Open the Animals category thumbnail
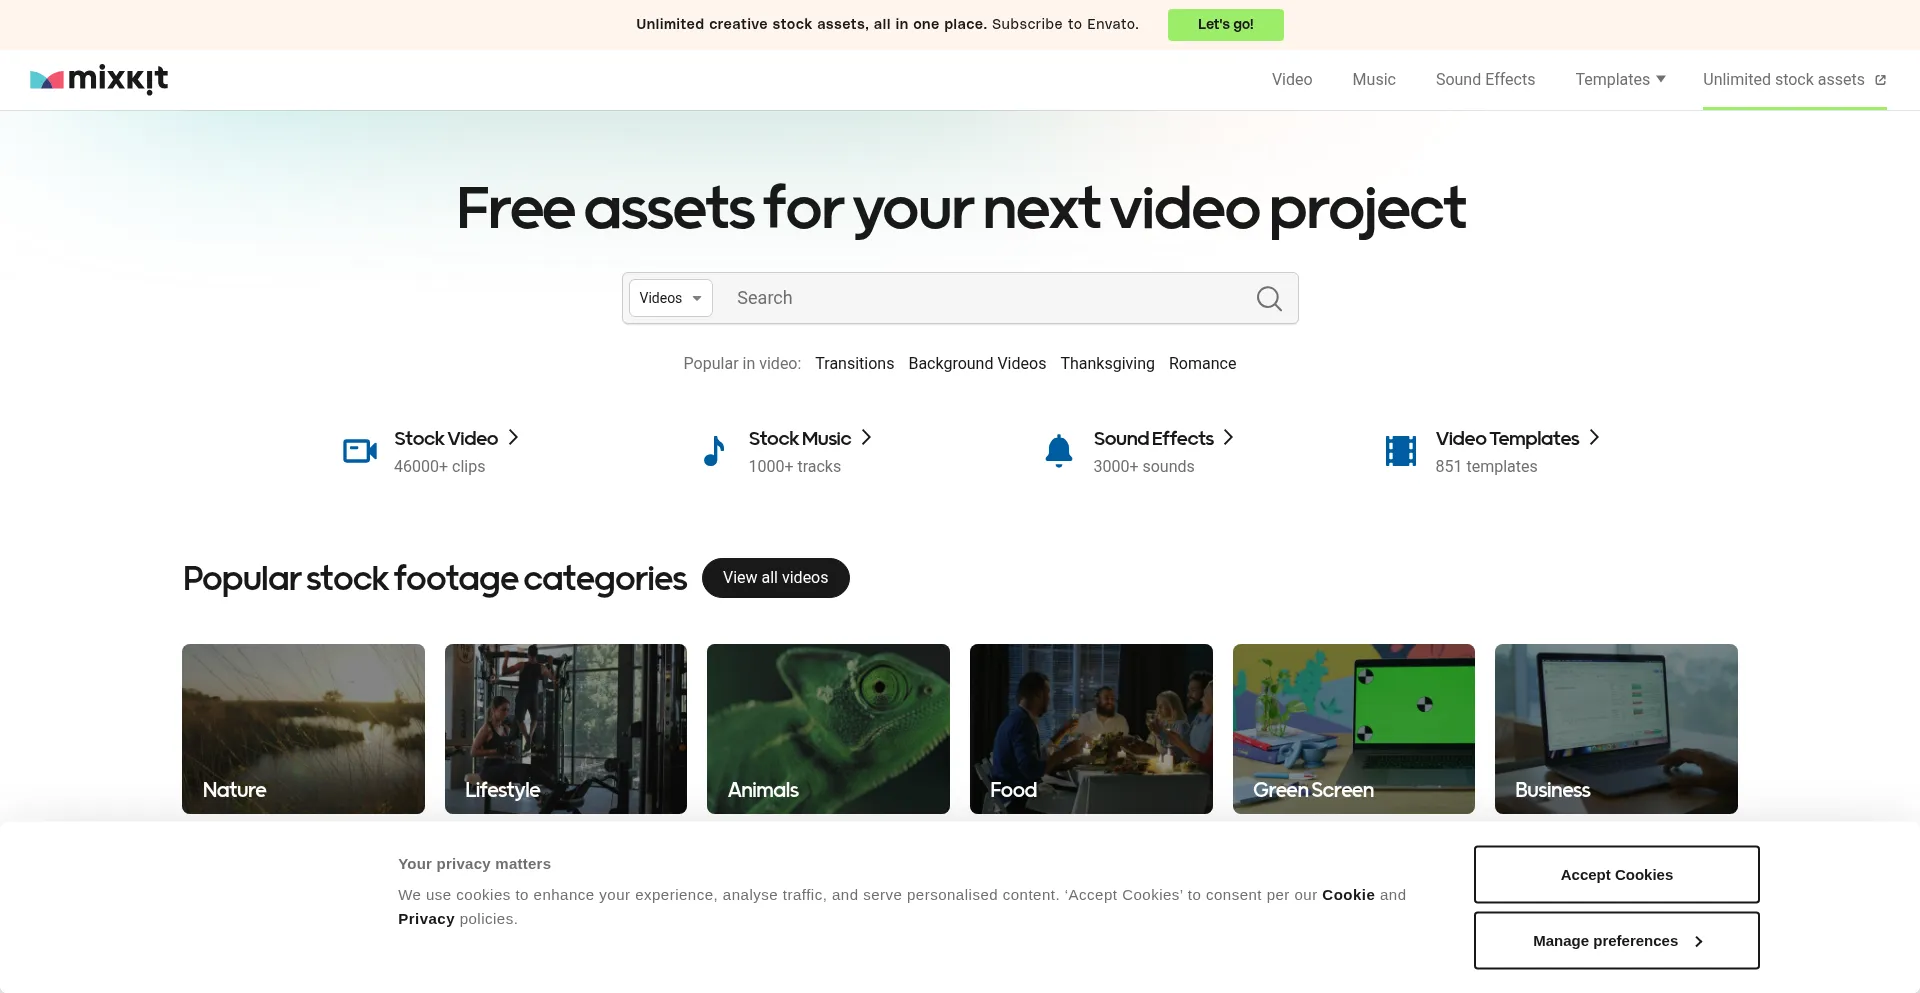The height and width of the screenshot is (993, 1920). [828, 729]
